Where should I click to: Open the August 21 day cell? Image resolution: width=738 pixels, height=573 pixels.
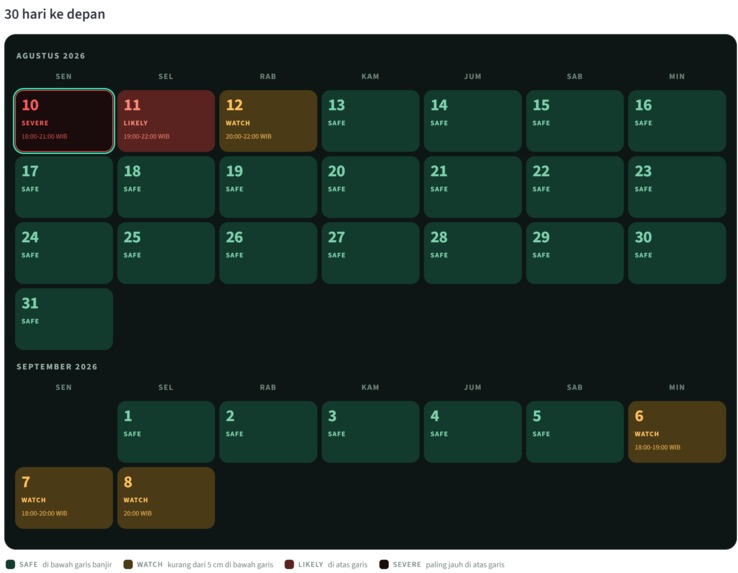click(x=473, y=187)
